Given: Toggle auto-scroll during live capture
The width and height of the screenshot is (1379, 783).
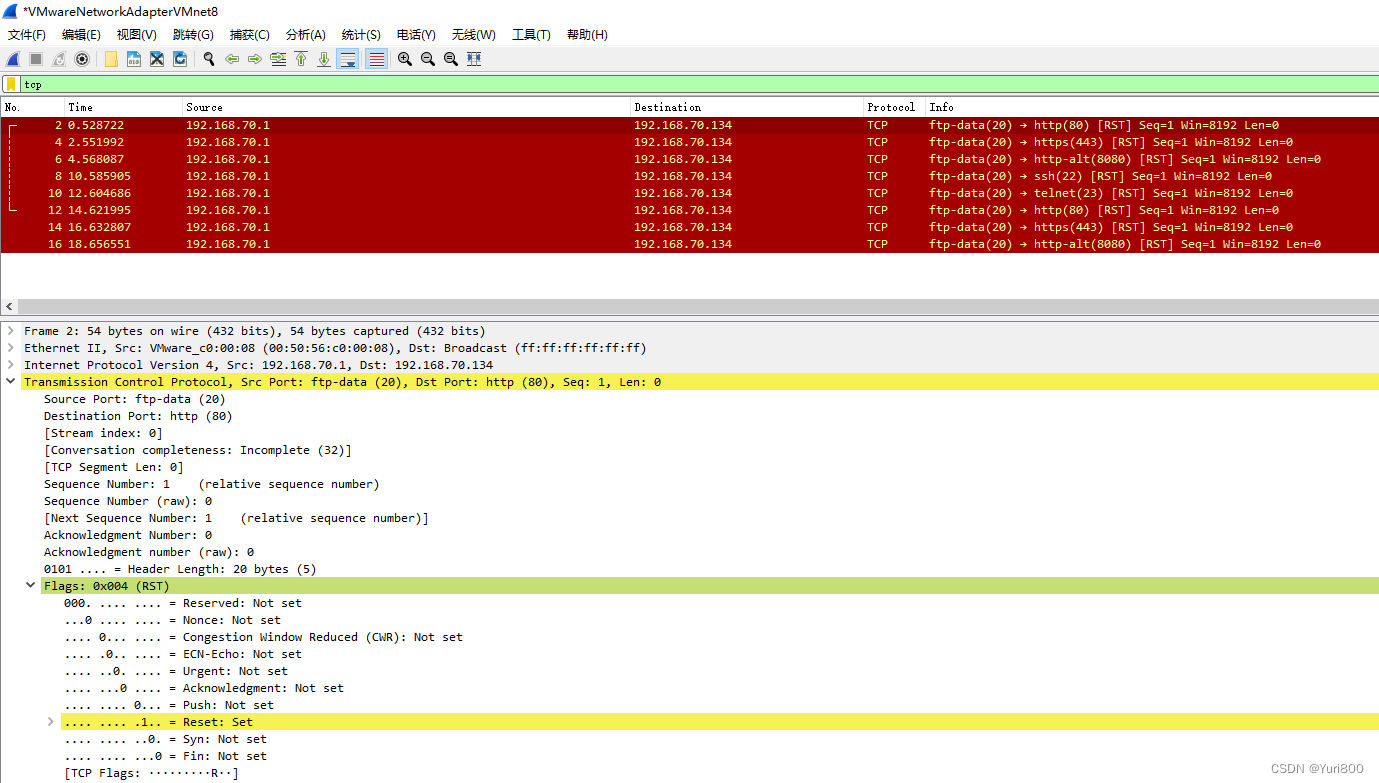Looking at the screenshot, I should 348,59.
